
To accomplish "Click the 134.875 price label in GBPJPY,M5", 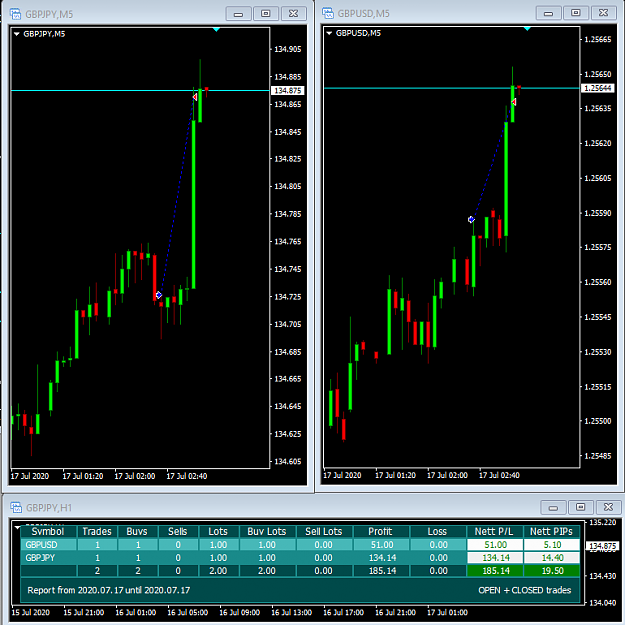I will [287, 90].
